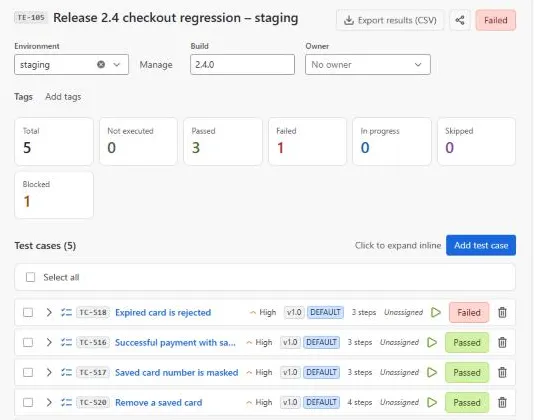Click '4 steps' on TC-520 row
Viewport: 535px width, 420px height.
[360, 402]
